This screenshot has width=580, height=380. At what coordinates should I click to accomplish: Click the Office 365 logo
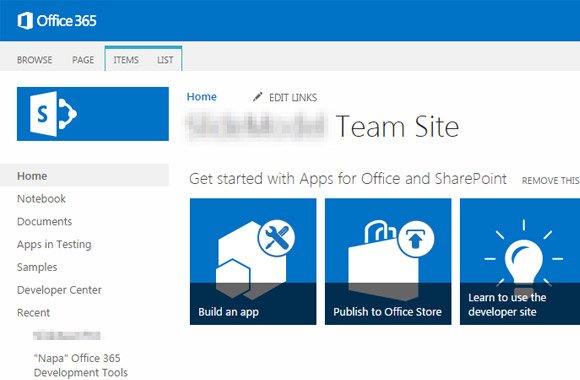coord(57,21)
